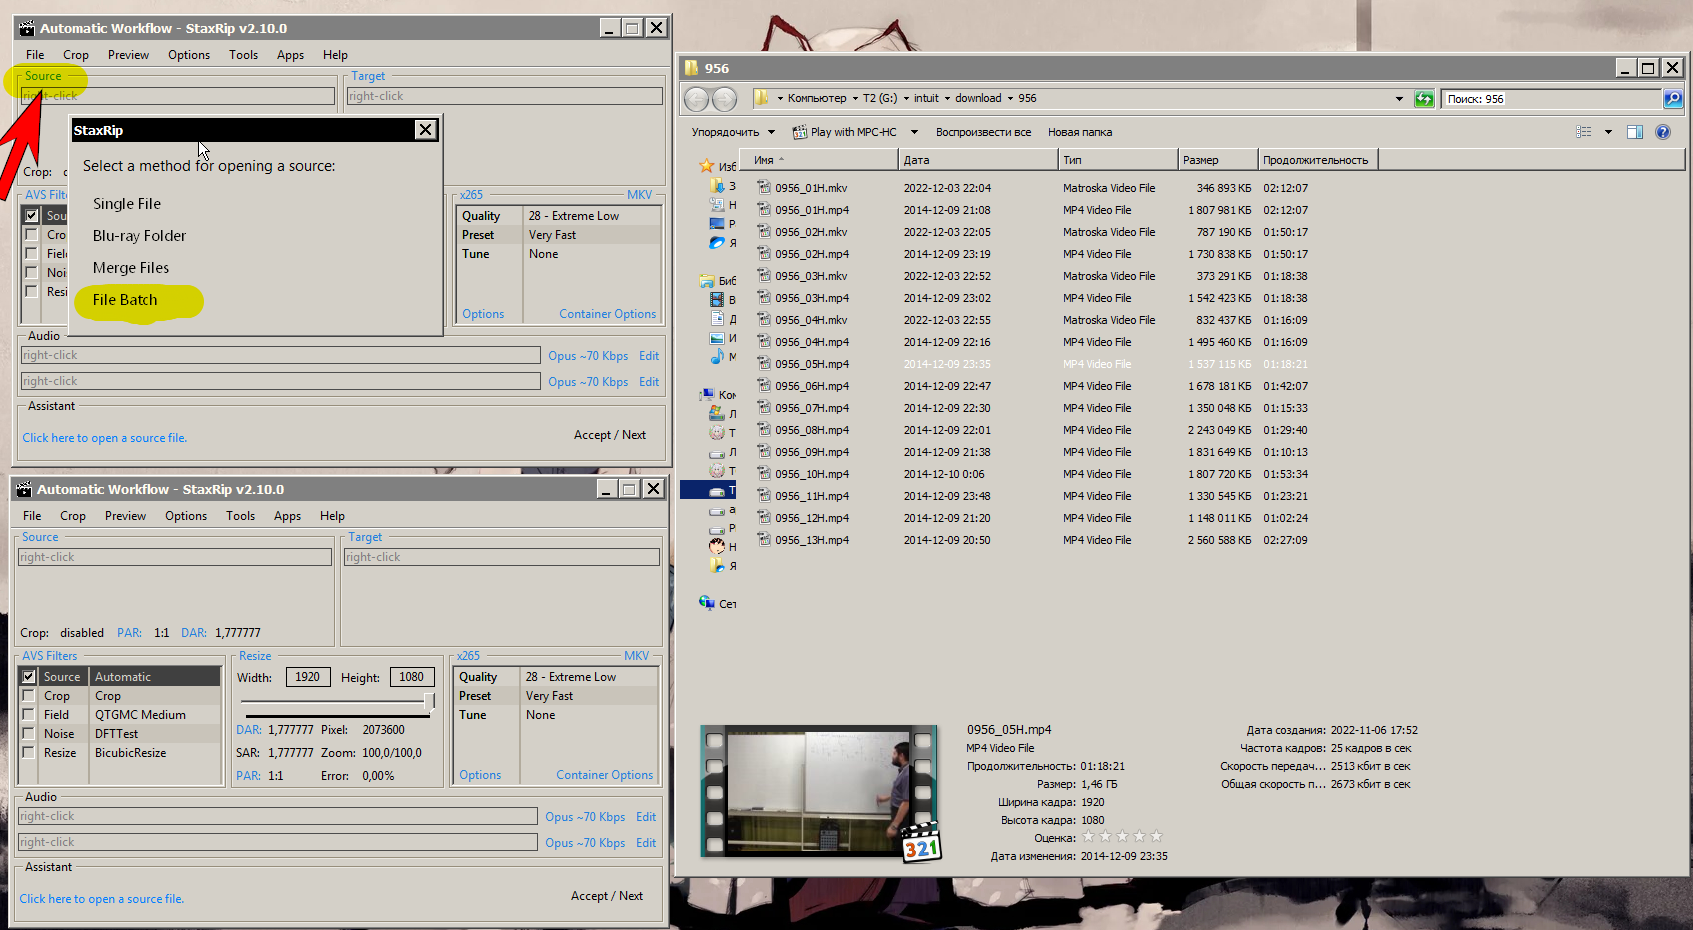Toggle the preview pane icon in Explorer toolbar
The image size is (1693, 930).
1635,132
